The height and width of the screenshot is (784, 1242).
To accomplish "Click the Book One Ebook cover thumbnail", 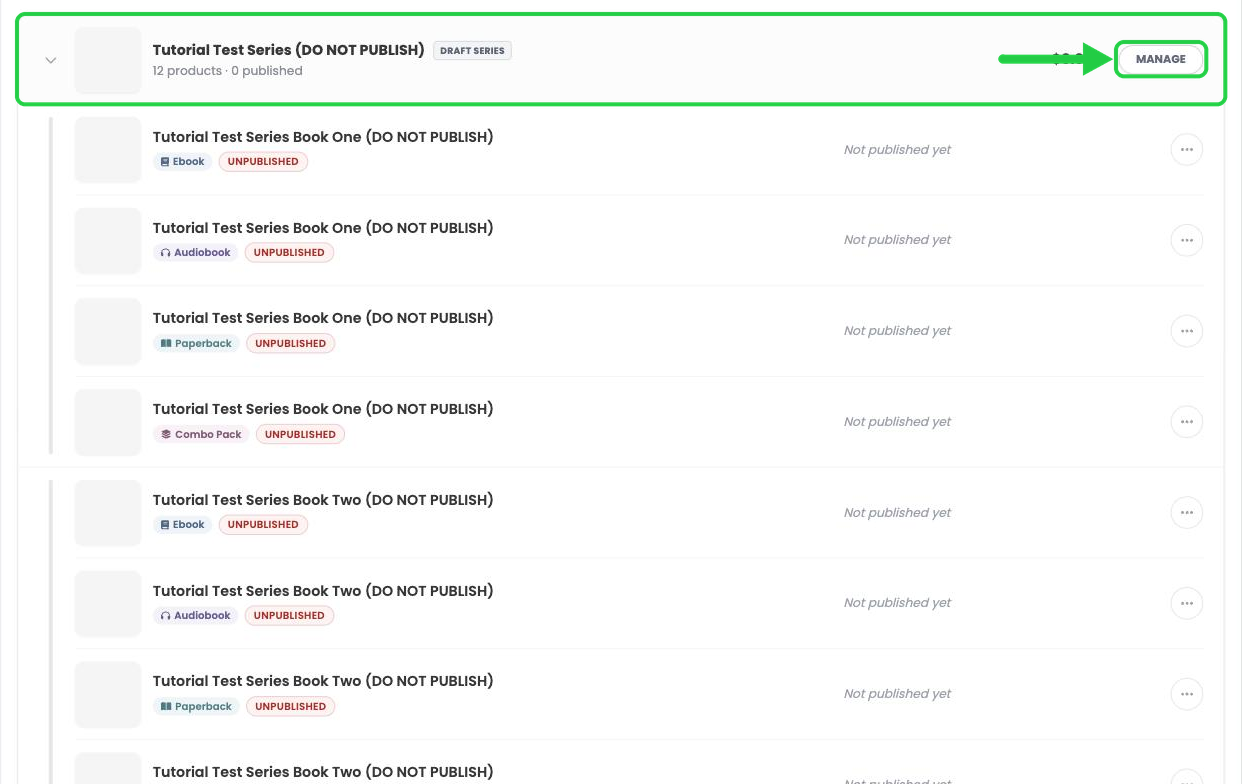I will 108,150.
